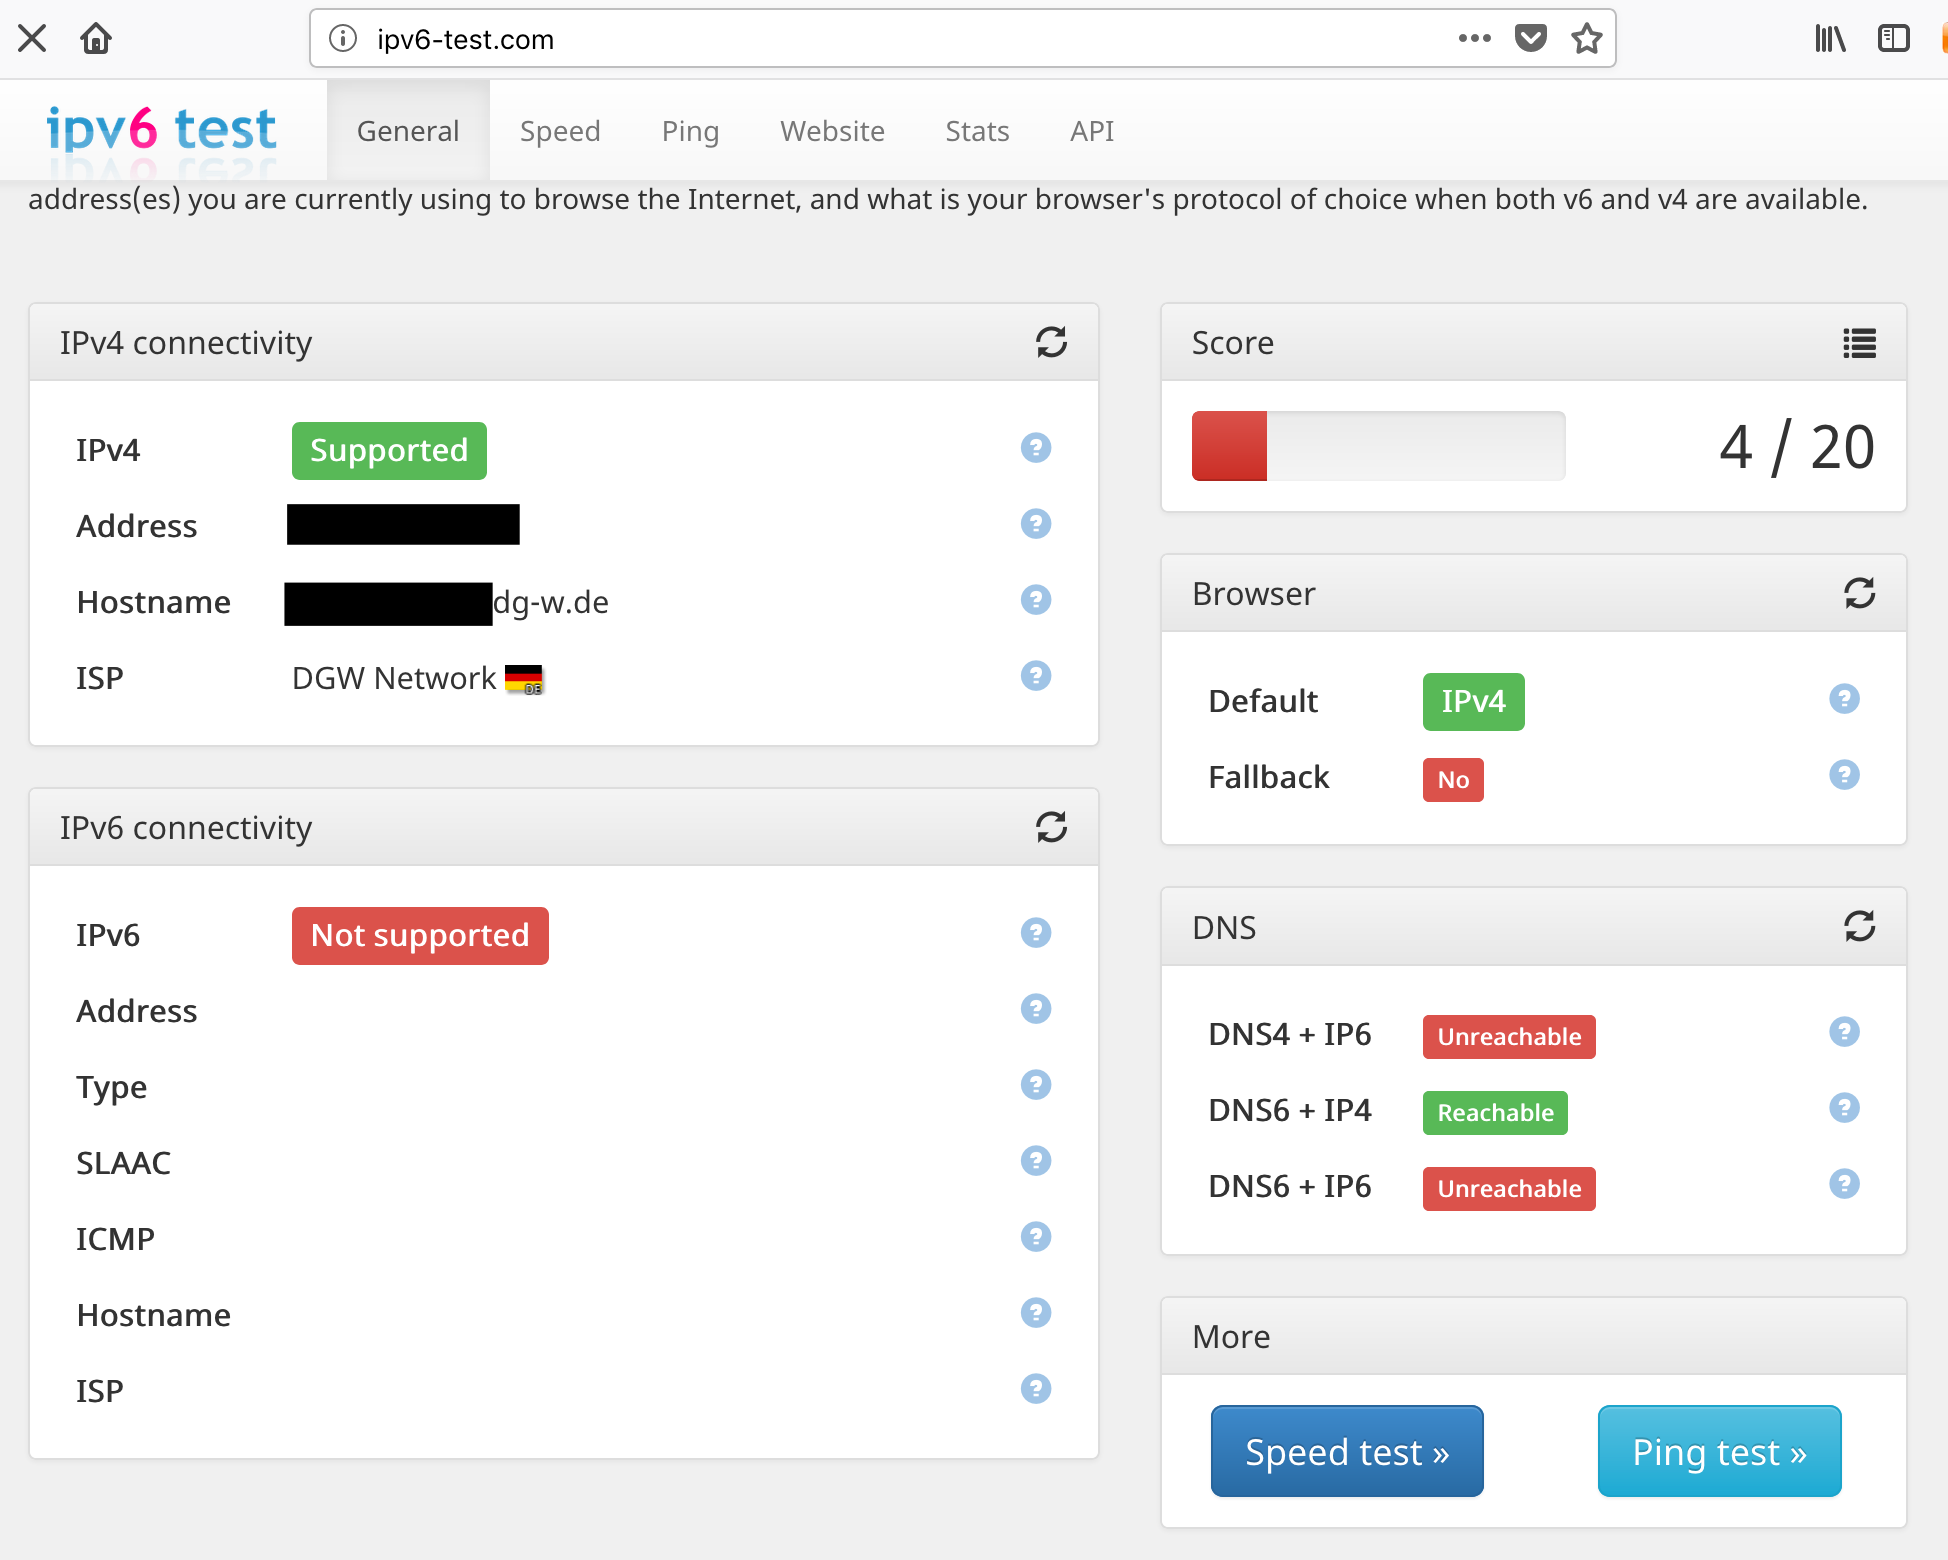Viewport: 1948px width, 1560px height.
Task: Toggle the browser sidebar view
Action: 1893,39
